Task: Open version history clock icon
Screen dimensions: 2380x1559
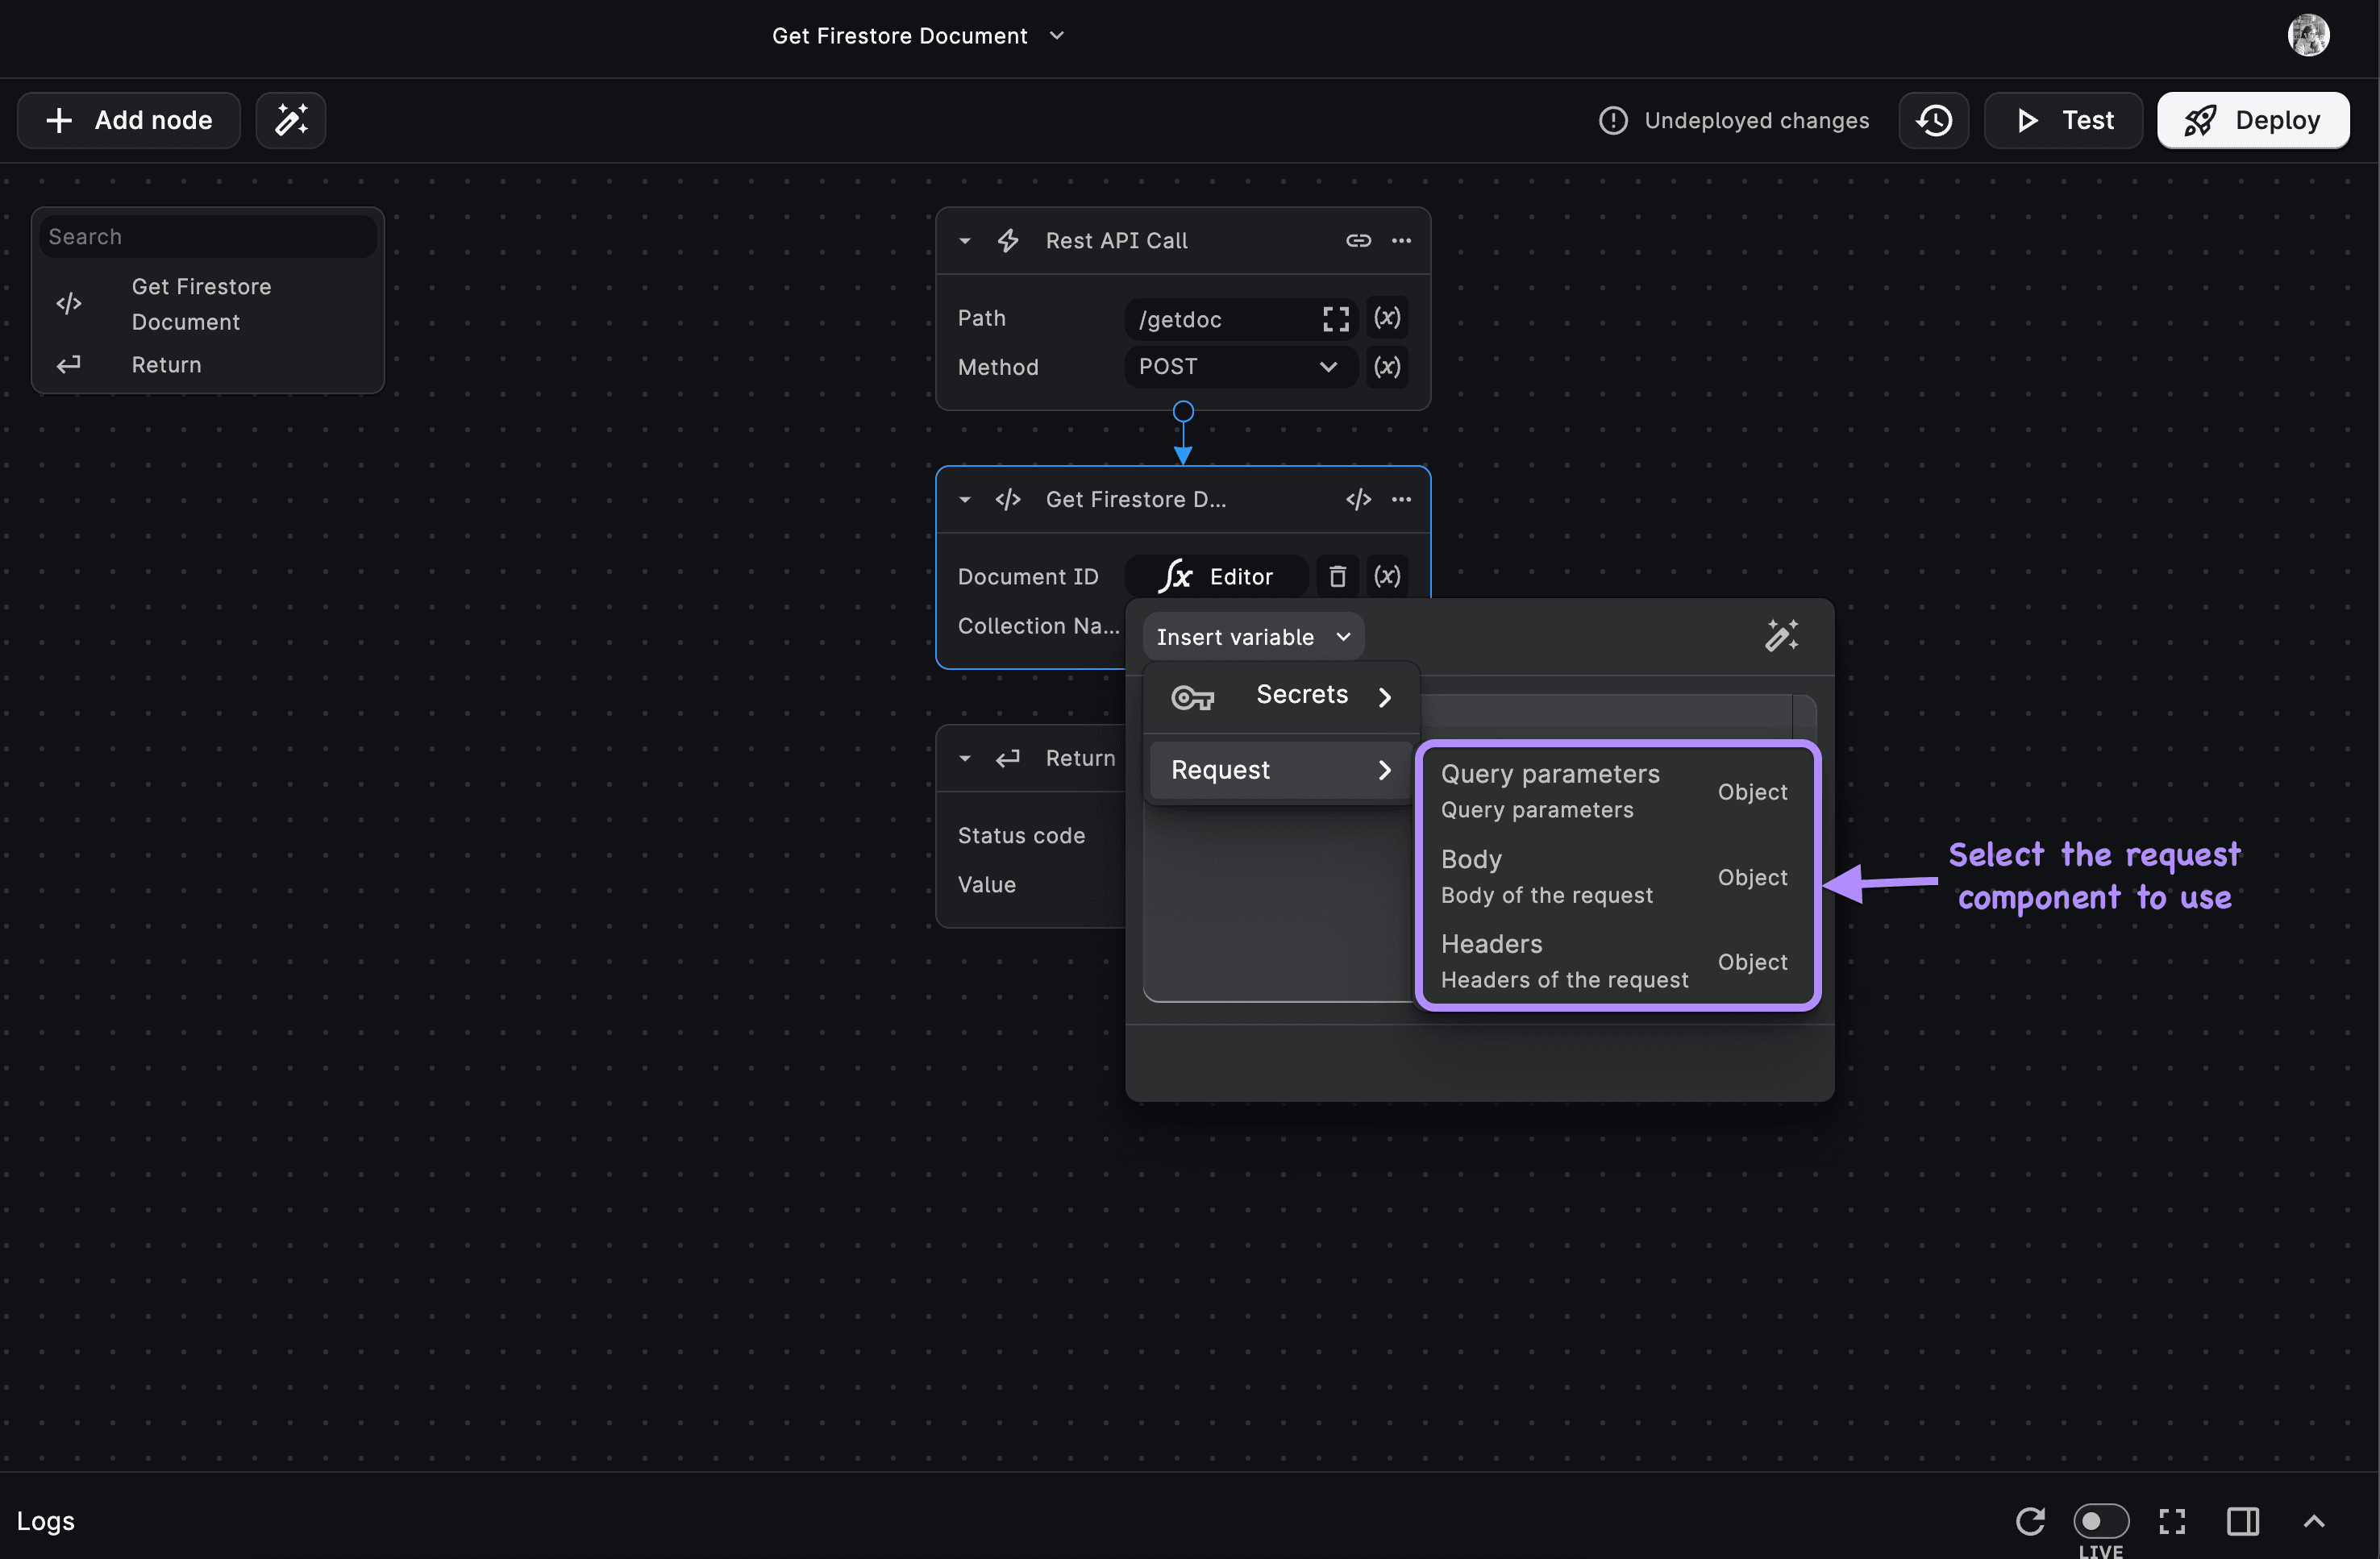Action: click(x=1933, y=120)
